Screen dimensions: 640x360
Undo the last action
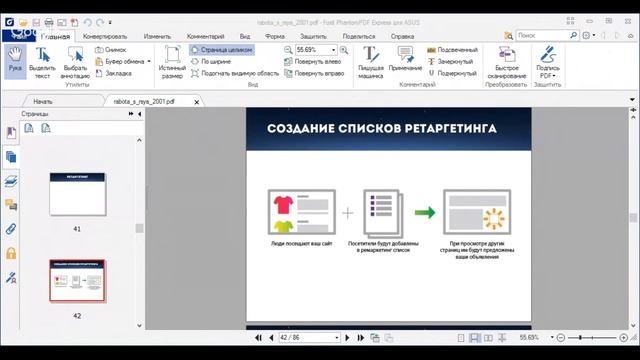(87, 22)
